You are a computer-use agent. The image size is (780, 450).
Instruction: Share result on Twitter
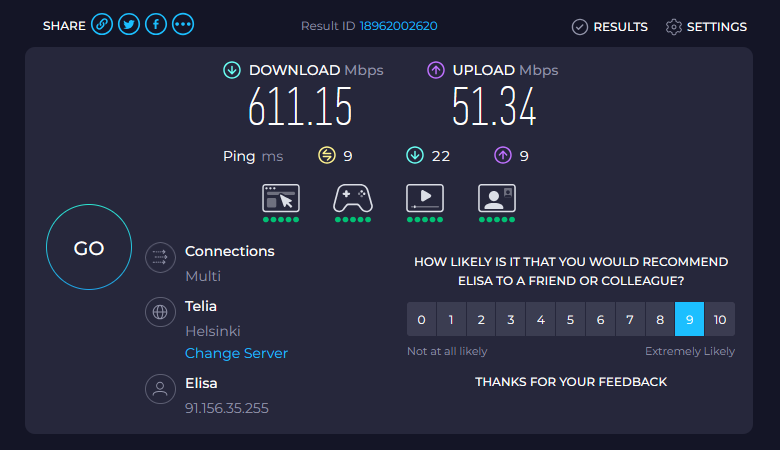[129, 24]
